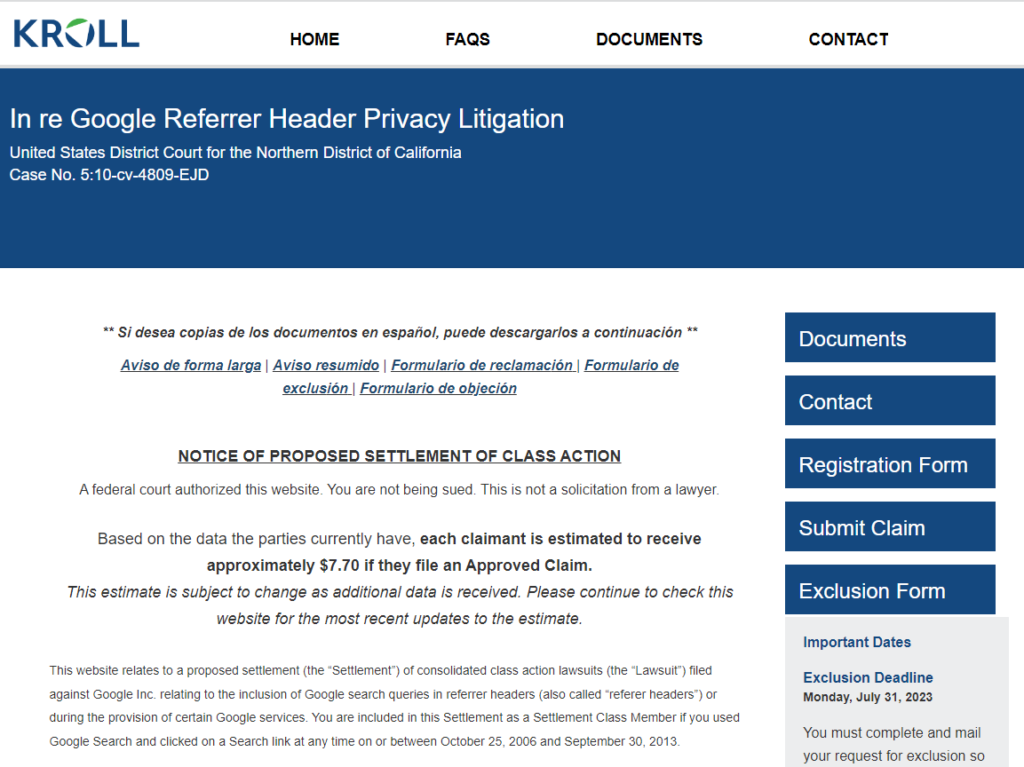Open the Exclusion Form page
This screenshot has width=1024, height=767.
click(889, 589)
